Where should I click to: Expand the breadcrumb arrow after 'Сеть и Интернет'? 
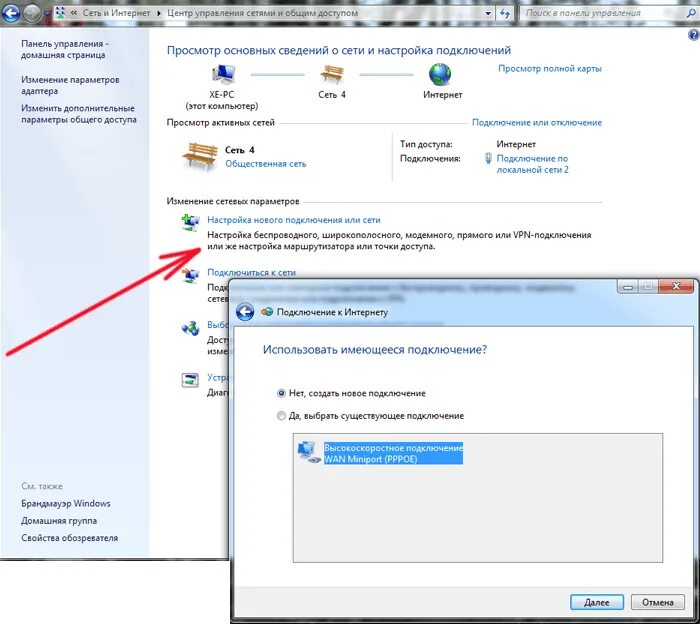tap(158, 13)
